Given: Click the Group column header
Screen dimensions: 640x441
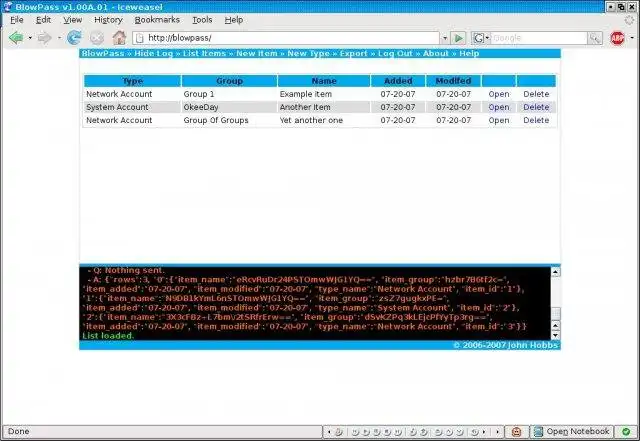Looking at the screenshot, I should click(229, 81).
